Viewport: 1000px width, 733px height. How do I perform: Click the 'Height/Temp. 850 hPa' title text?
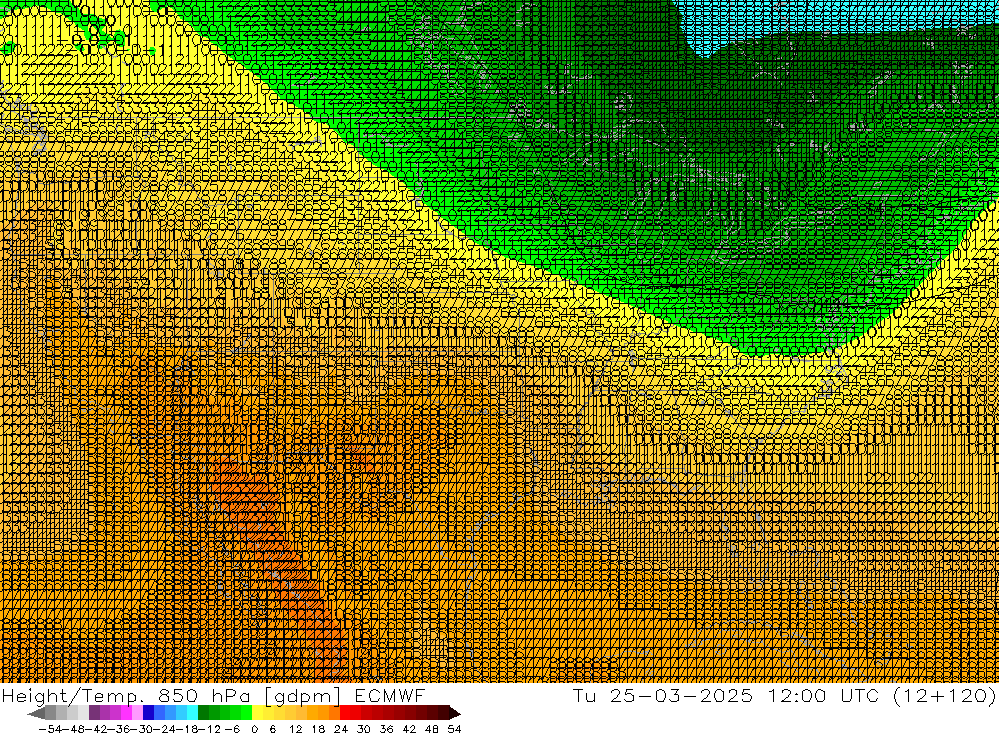click(x=128, y=695)
